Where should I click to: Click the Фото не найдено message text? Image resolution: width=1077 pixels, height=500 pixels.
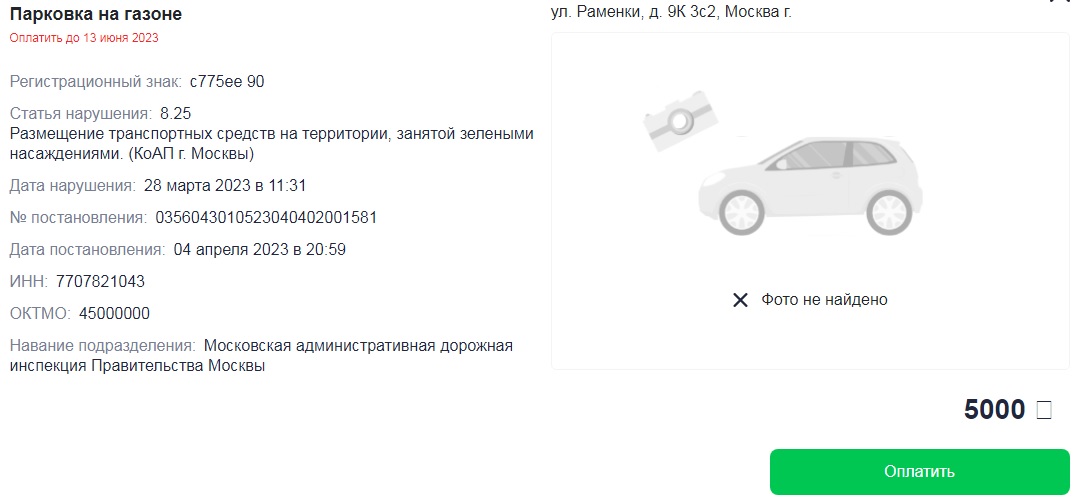coord(824,300)
